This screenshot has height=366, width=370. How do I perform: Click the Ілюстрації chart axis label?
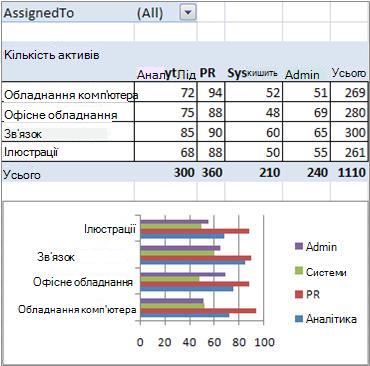pyautogui.click(x=110, y=229)
